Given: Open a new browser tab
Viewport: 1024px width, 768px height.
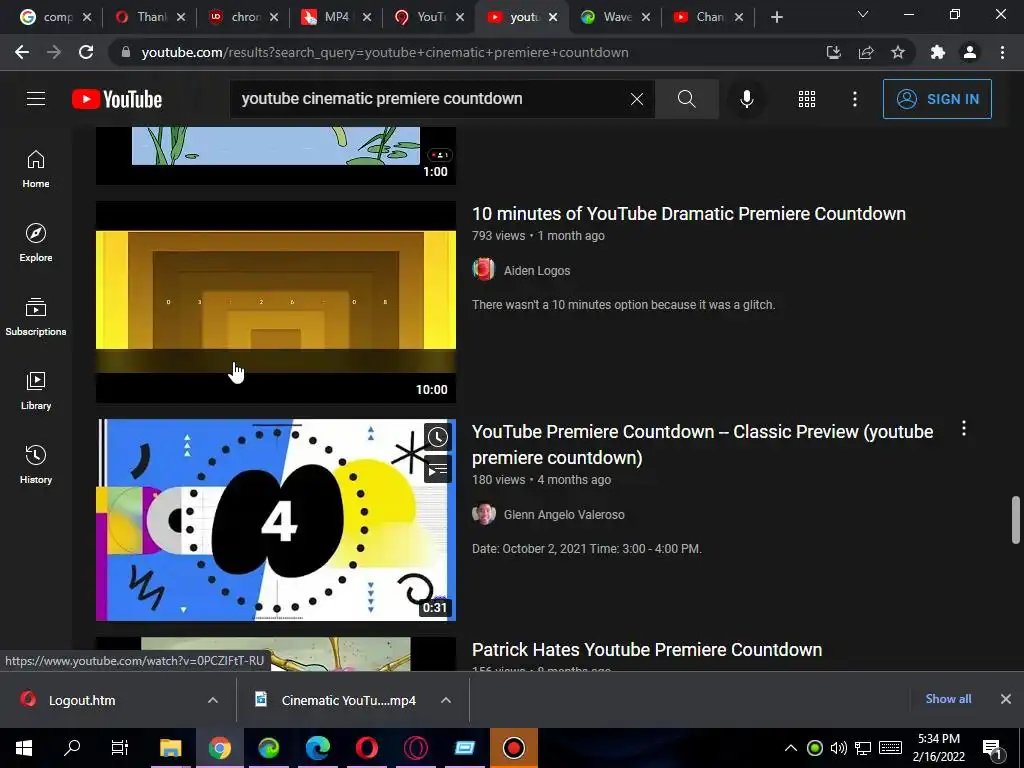Looking at the screenshot, I should point(776,17).
